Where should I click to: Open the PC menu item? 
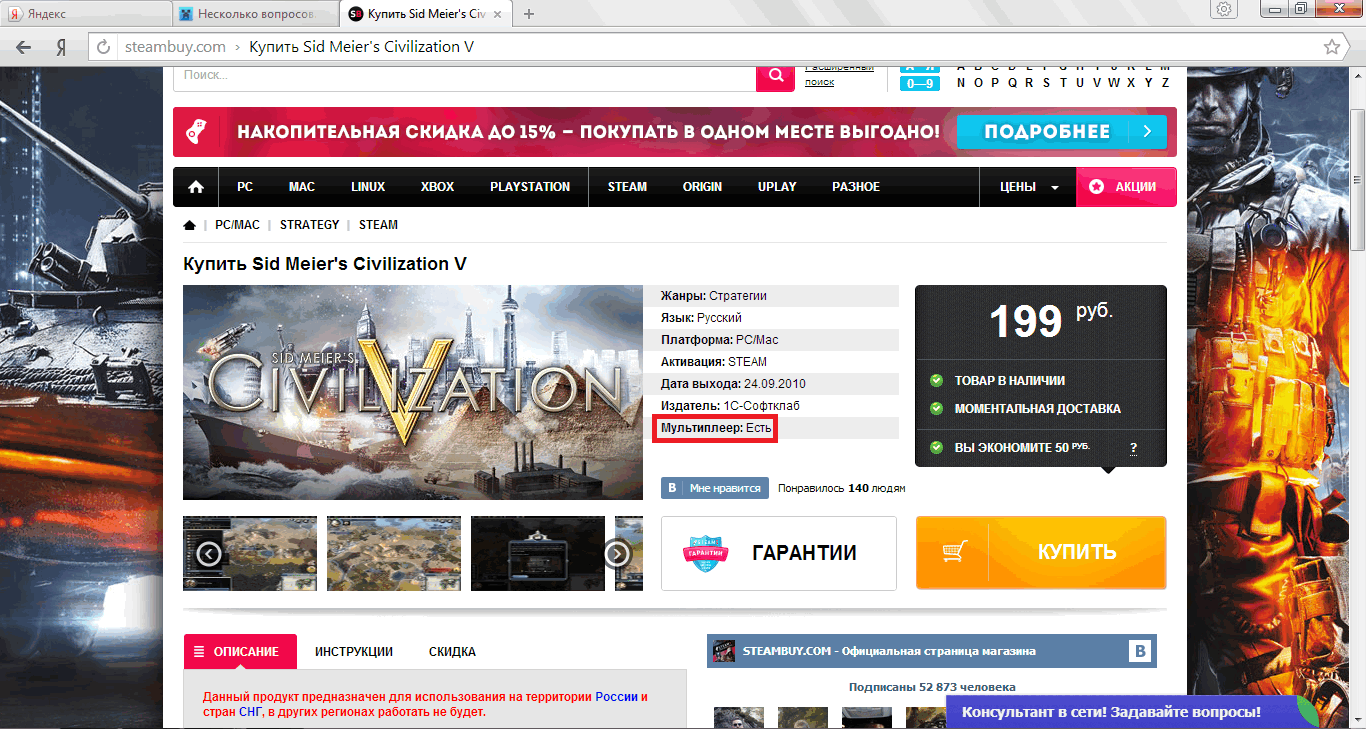pos(245,187)
